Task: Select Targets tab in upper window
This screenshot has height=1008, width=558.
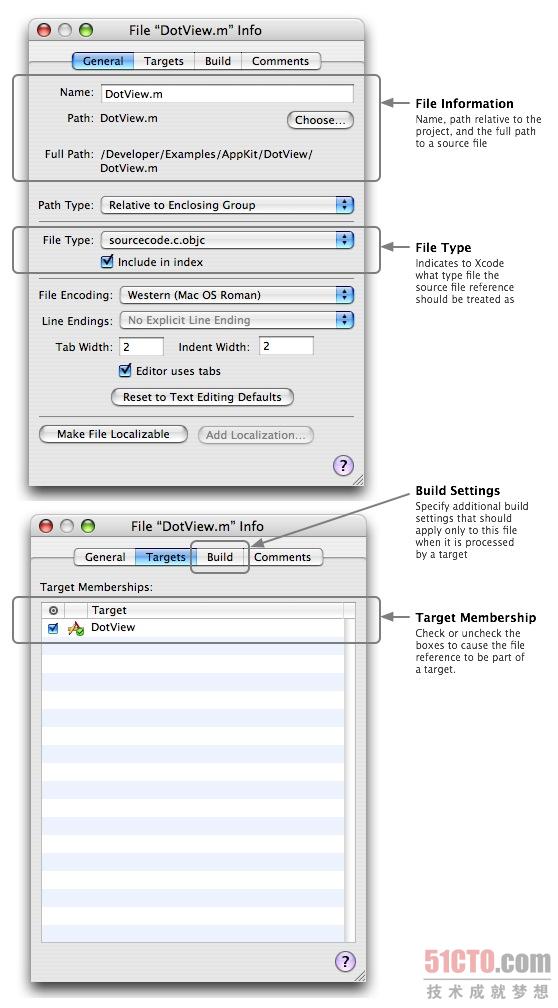Action: (x=164, y=61)
